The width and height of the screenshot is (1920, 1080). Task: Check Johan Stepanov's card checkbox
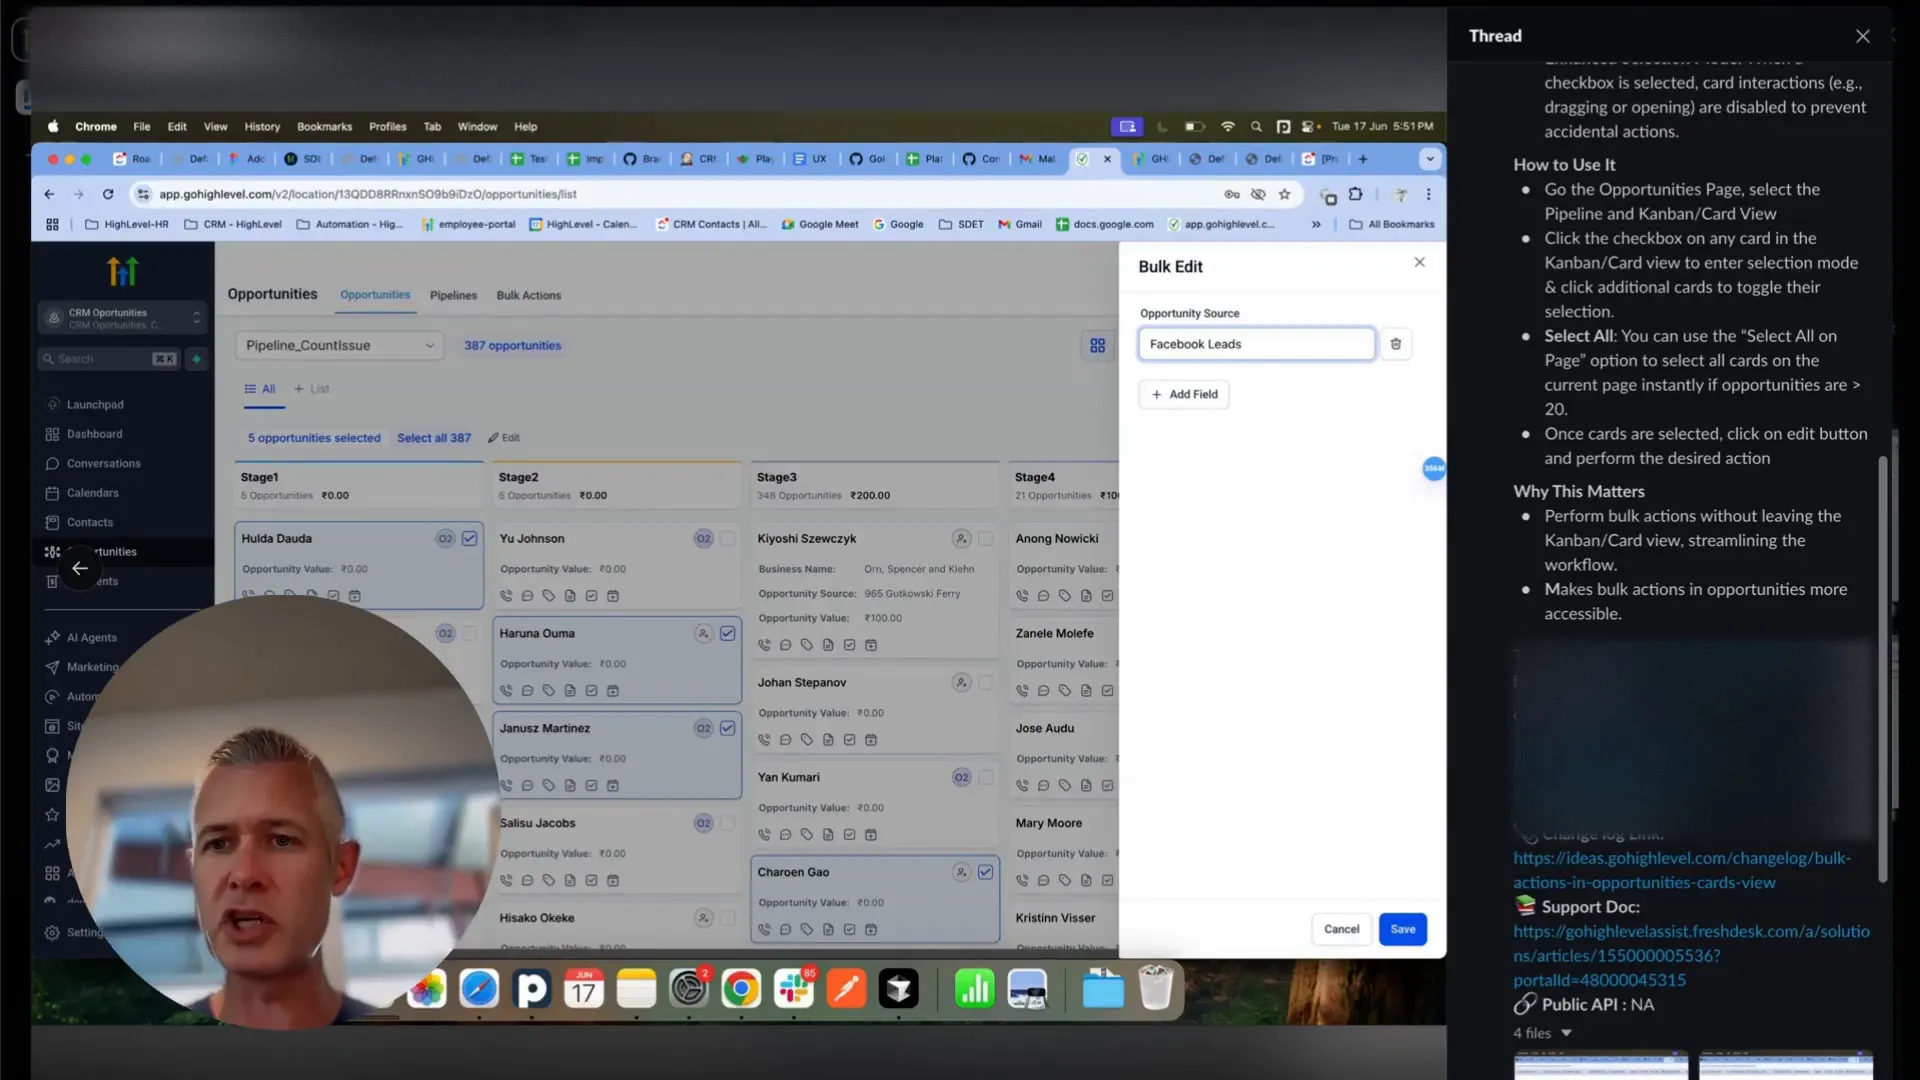coord(985,683)
